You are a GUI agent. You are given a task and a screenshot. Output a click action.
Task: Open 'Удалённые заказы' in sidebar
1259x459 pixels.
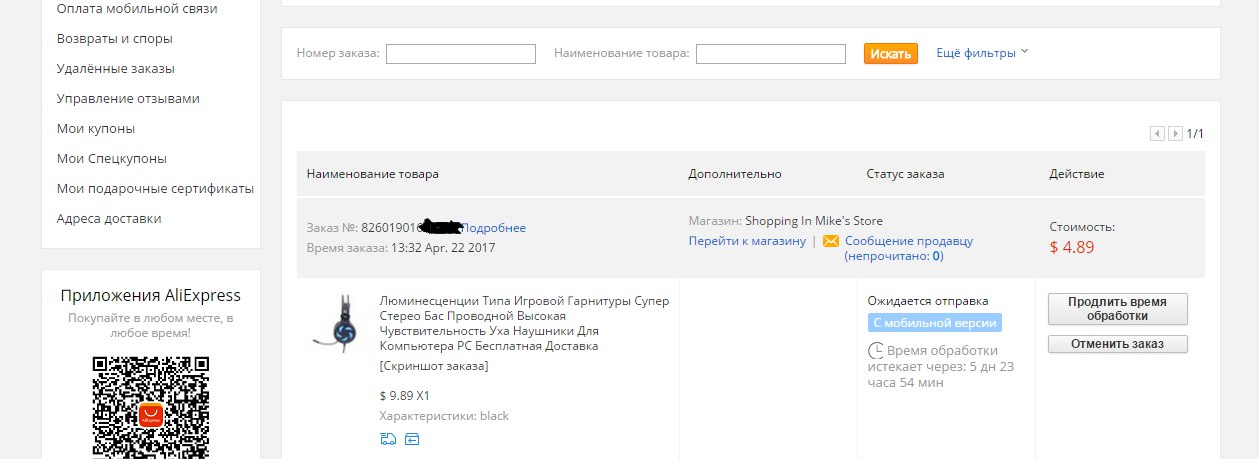pyautogui.click(x=116, y=68)
